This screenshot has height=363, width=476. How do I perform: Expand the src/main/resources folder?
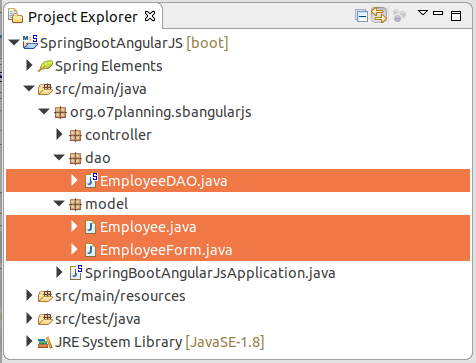[x=29, y=296]
